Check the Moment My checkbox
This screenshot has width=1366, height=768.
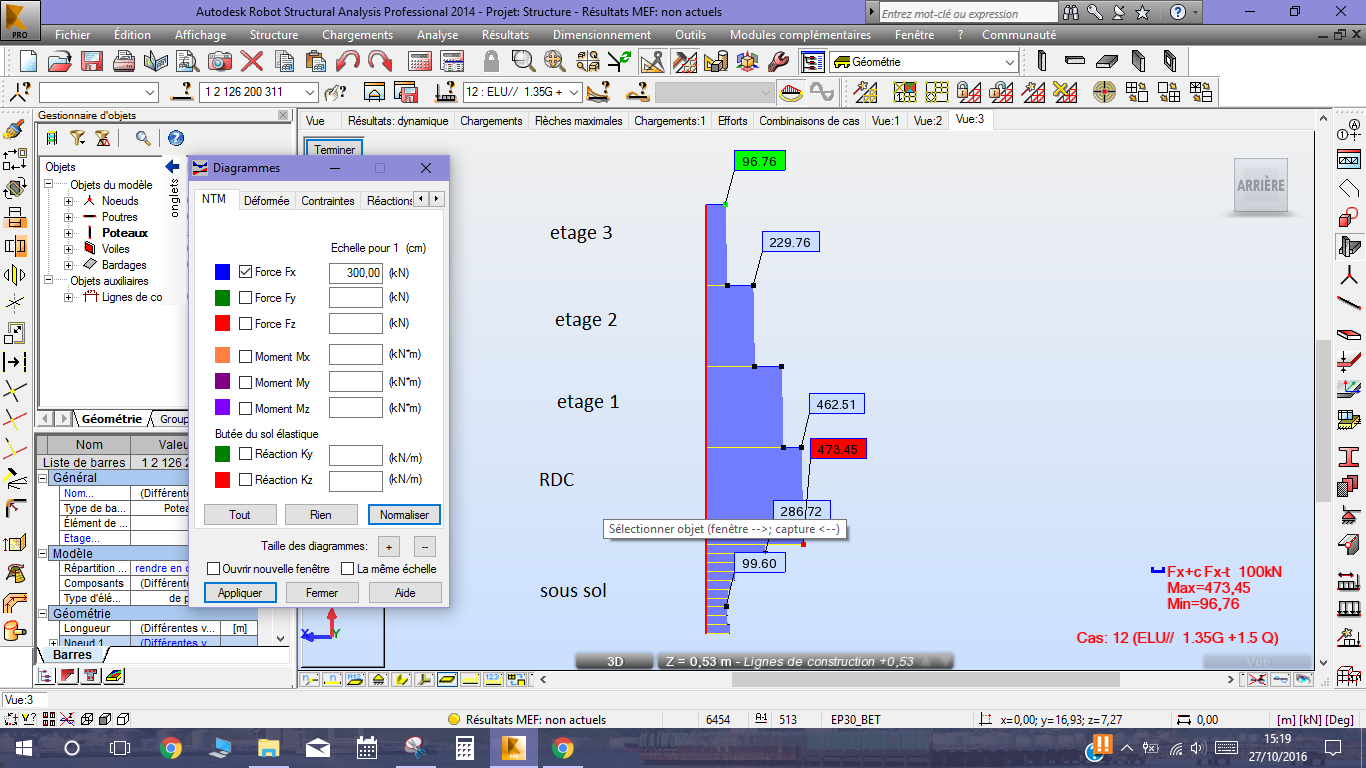click(x=245, y=383)
